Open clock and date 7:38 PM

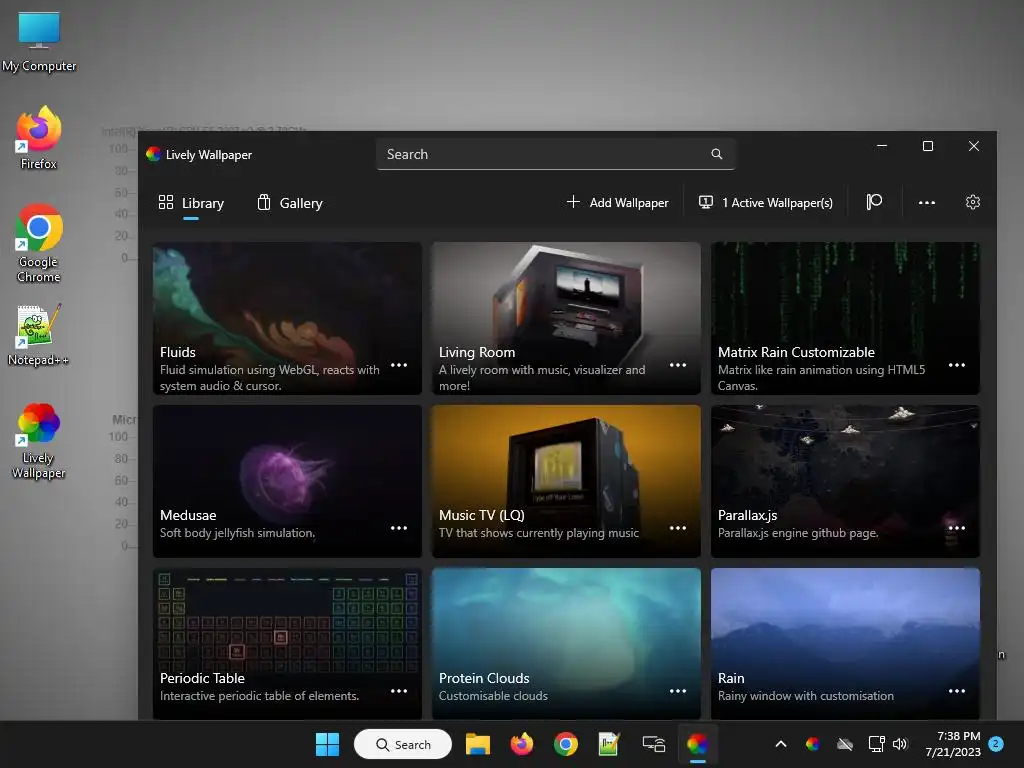point(953,744)
